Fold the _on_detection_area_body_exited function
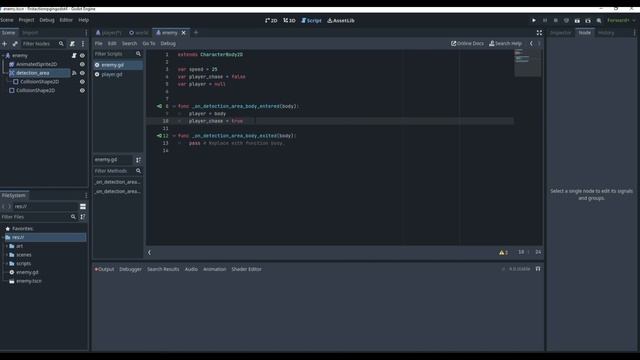The width and height of the screenshot is (640, 360). click(x=174, y=136)
